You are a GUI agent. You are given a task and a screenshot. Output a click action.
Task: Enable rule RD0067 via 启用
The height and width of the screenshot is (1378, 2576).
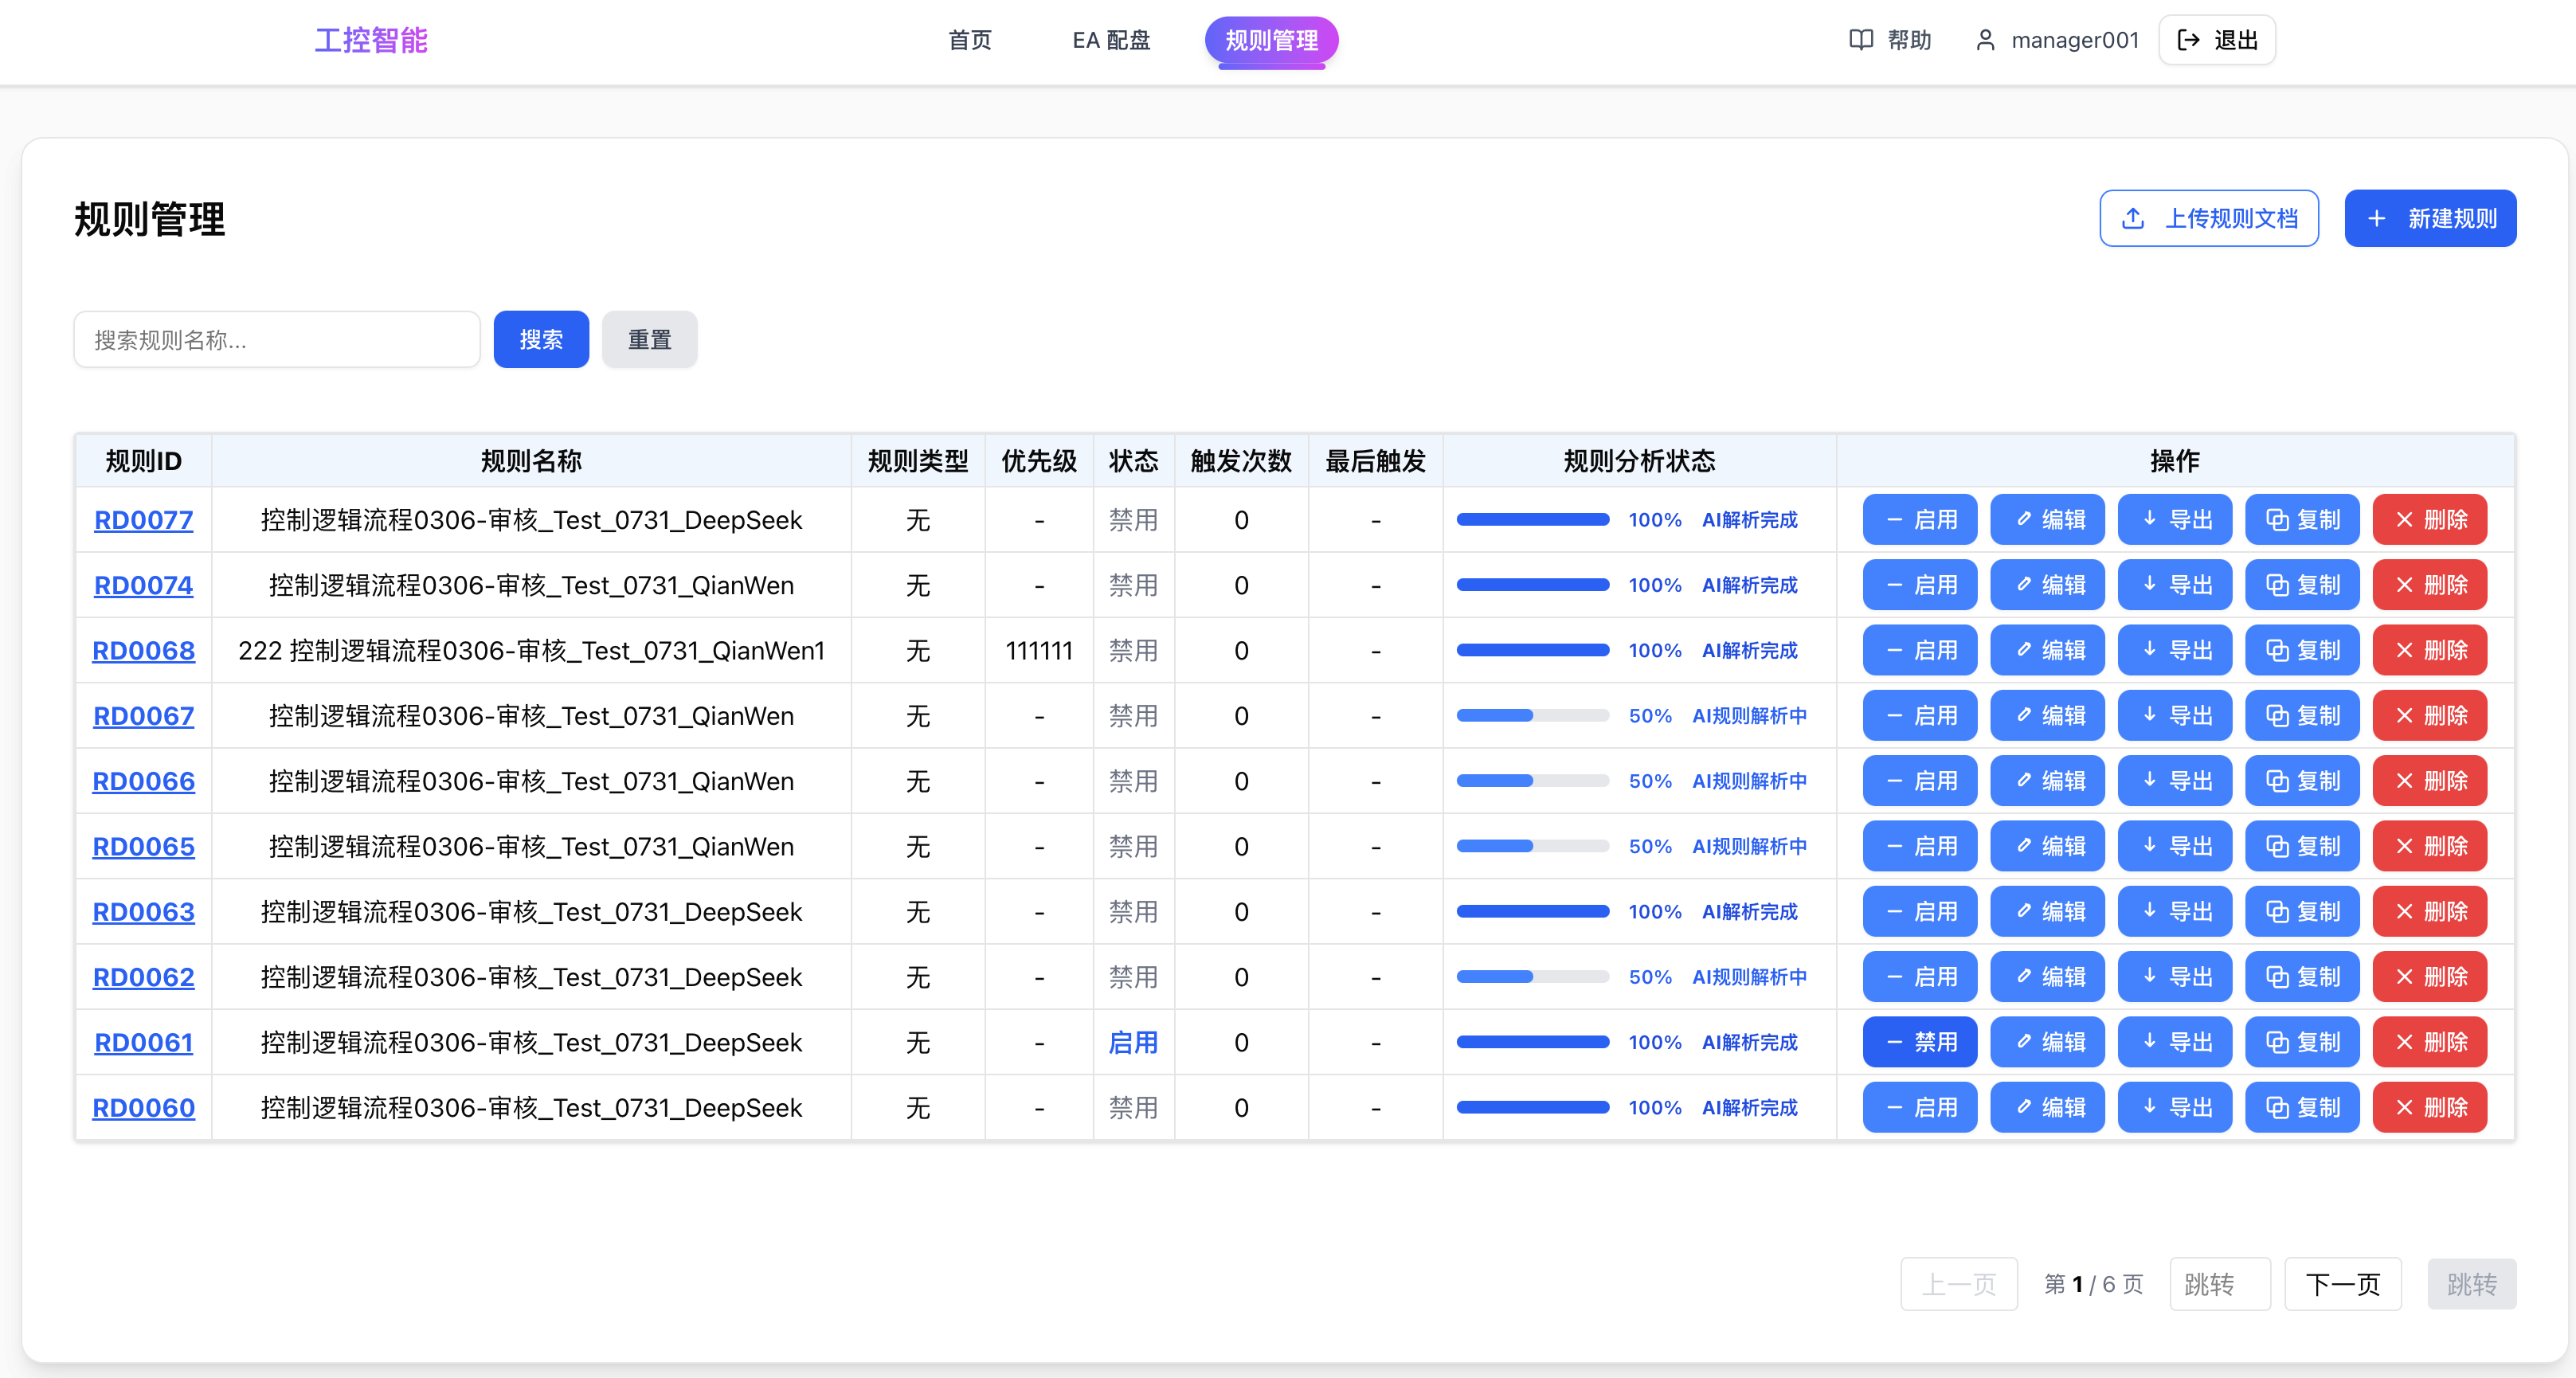coord(1919,715)
